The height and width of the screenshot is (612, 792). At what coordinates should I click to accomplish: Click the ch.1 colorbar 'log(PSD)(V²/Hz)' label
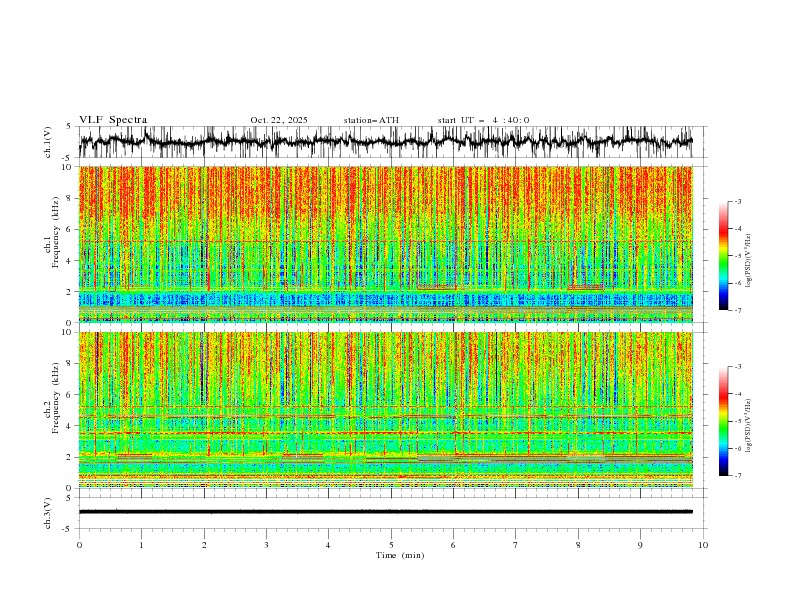click(x=749, y=261)
